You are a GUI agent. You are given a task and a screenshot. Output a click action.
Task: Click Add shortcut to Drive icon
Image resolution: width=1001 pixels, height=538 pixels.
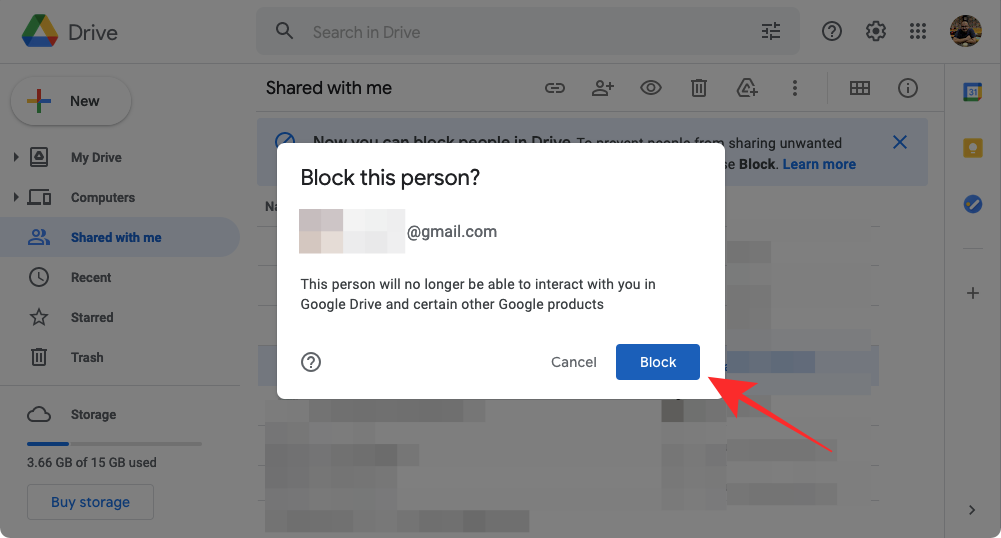tap(747, 88)
